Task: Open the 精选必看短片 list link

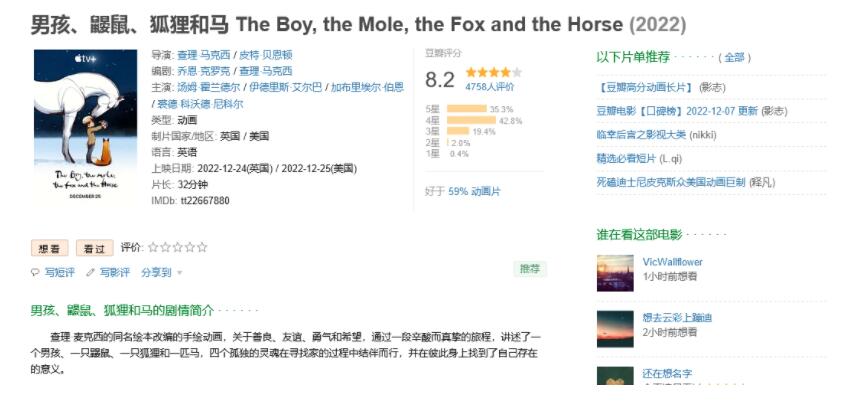Action: coord(626,159)
